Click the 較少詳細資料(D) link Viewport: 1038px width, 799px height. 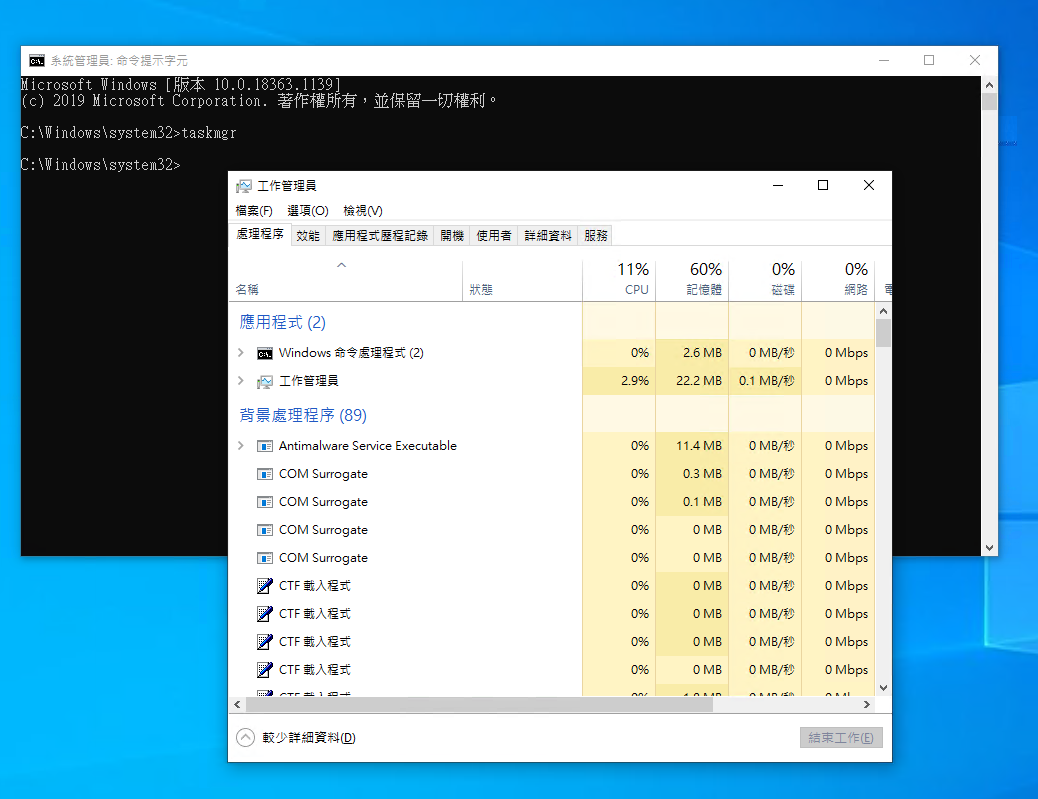[x=309, y=737]
